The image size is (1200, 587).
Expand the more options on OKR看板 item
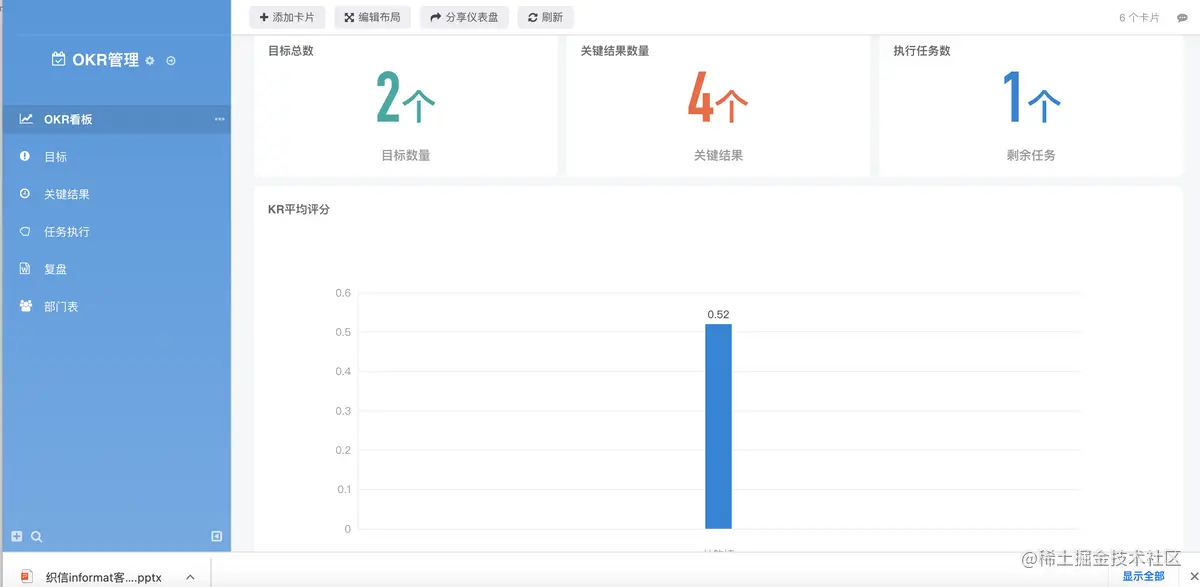pos(219,118)
